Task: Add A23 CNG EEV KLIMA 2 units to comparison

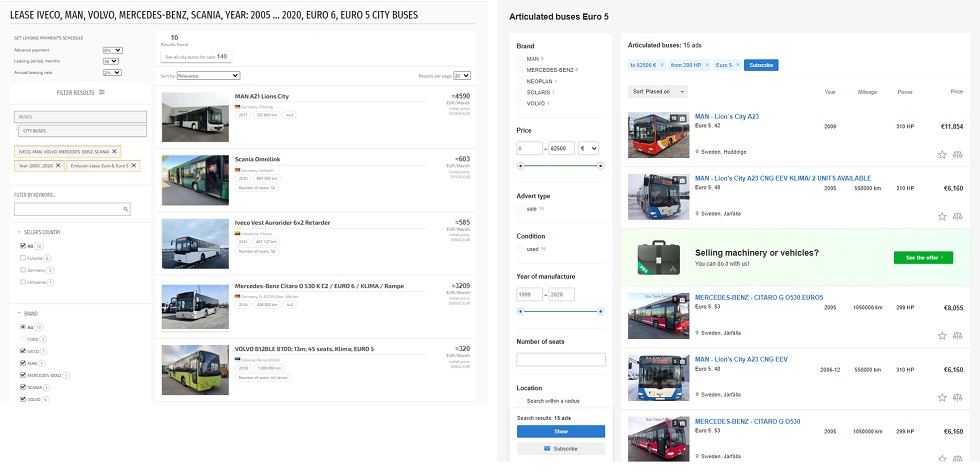Action: pyautogui.click(x=958, y=216)
